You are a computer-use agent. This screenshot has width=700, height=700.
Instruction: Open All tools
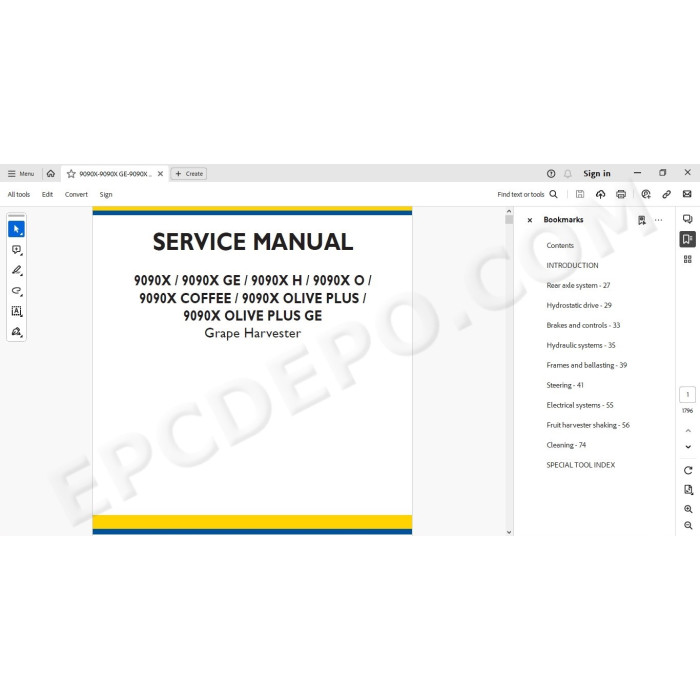click(19, 194)
